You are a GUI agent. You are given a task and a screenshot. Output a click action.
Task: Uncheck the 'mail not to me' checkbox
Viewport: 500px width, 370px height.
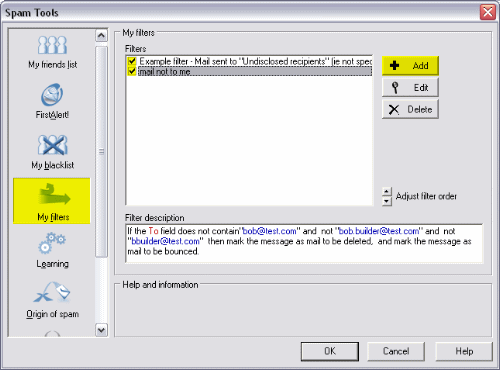point(132,71)
